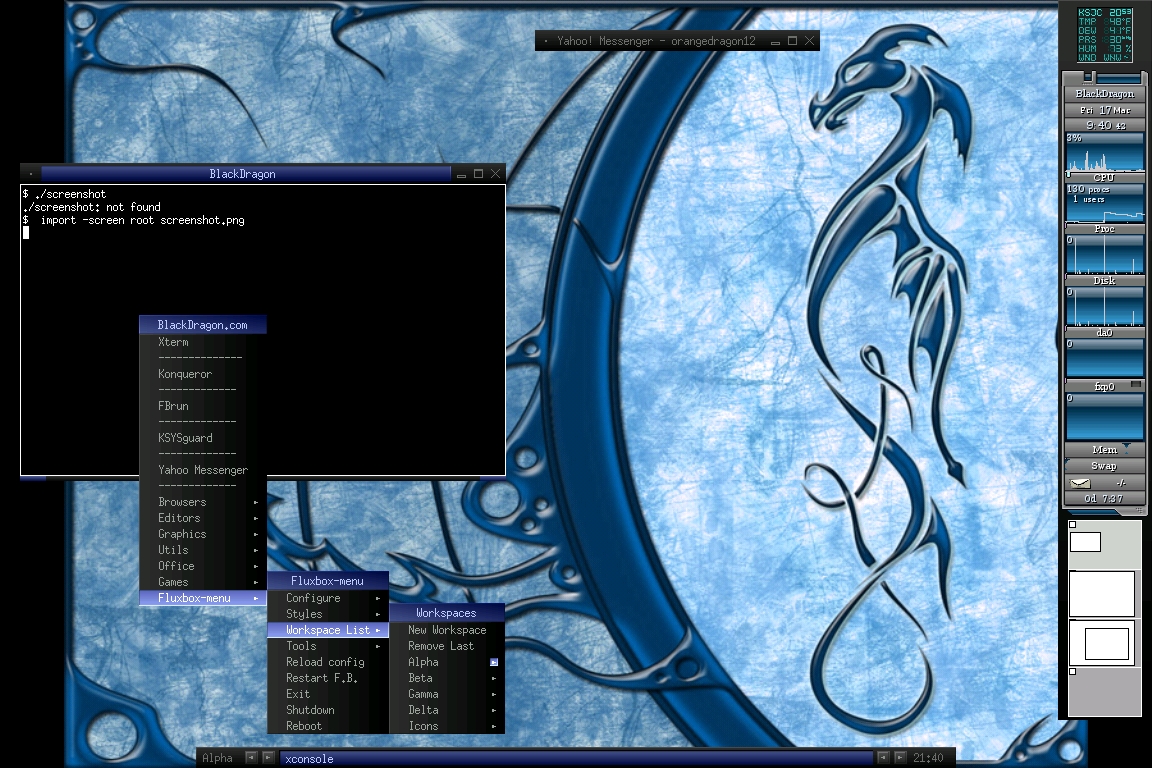Close the Yahoo! Messenger window
This screenshot has width=1152, height=768.
(810, 41)
